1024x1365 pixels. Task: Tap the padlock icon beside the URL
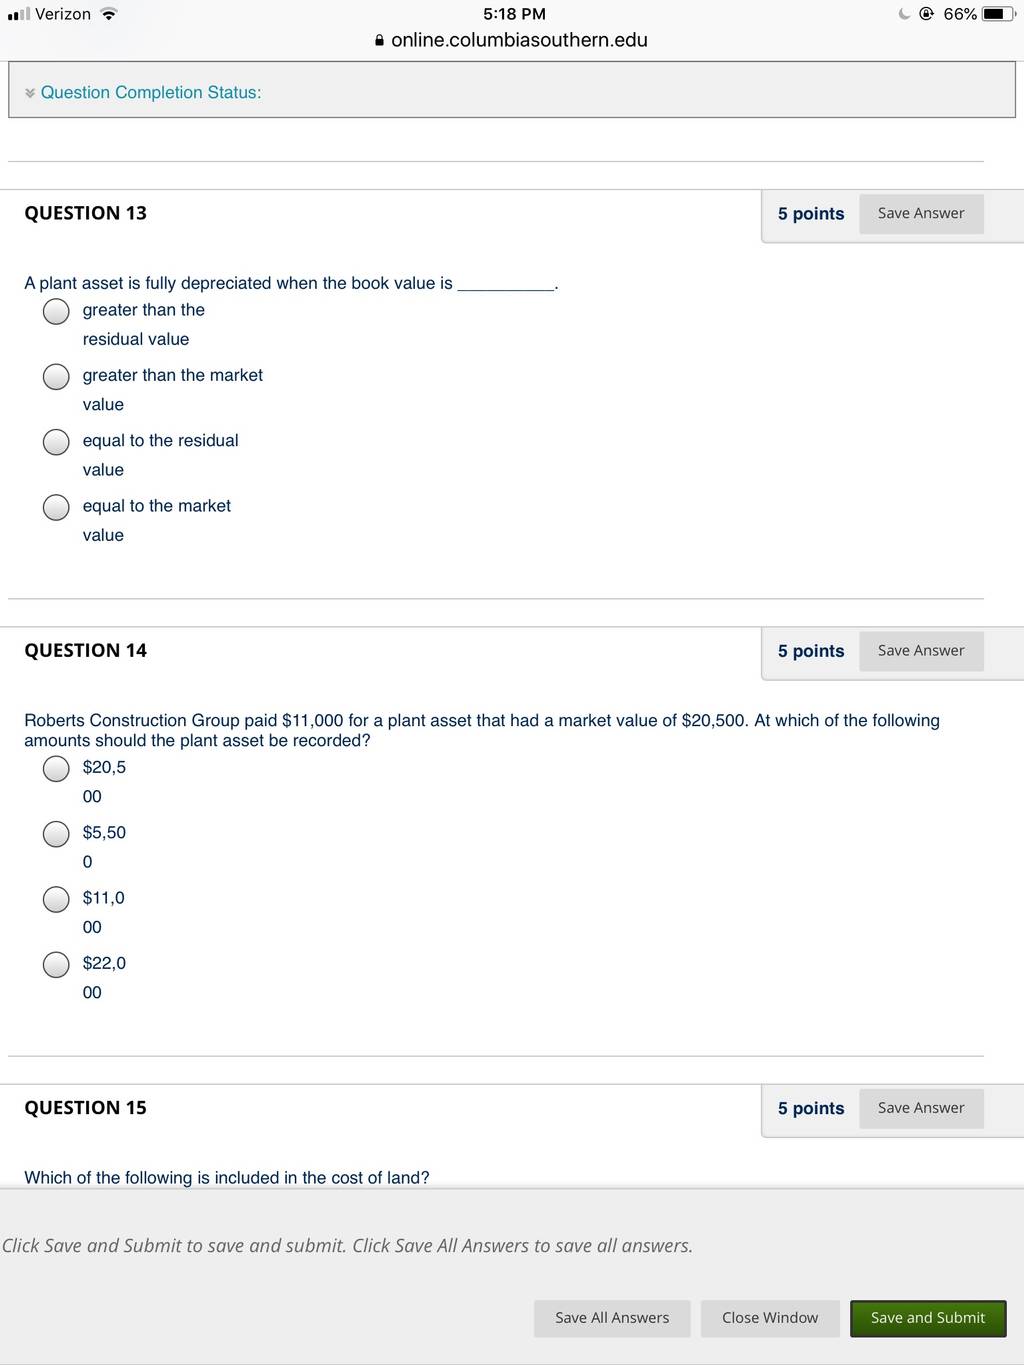coord(379,41)
